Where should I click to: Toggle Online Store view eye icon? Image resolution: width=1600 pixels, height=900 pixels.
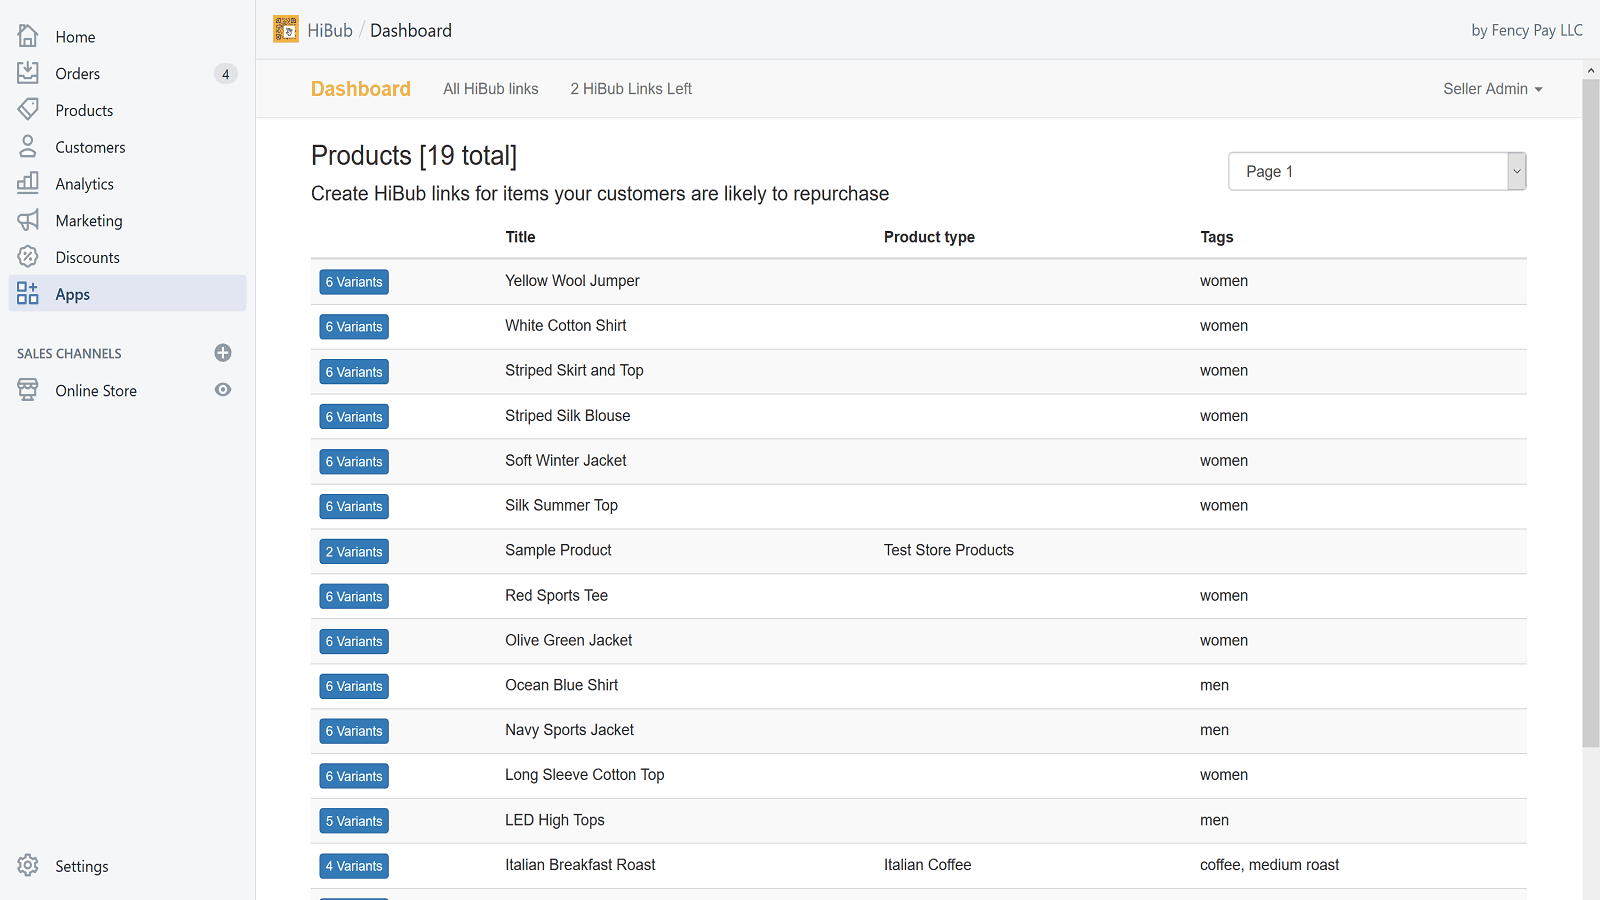(x=223, y=390)
